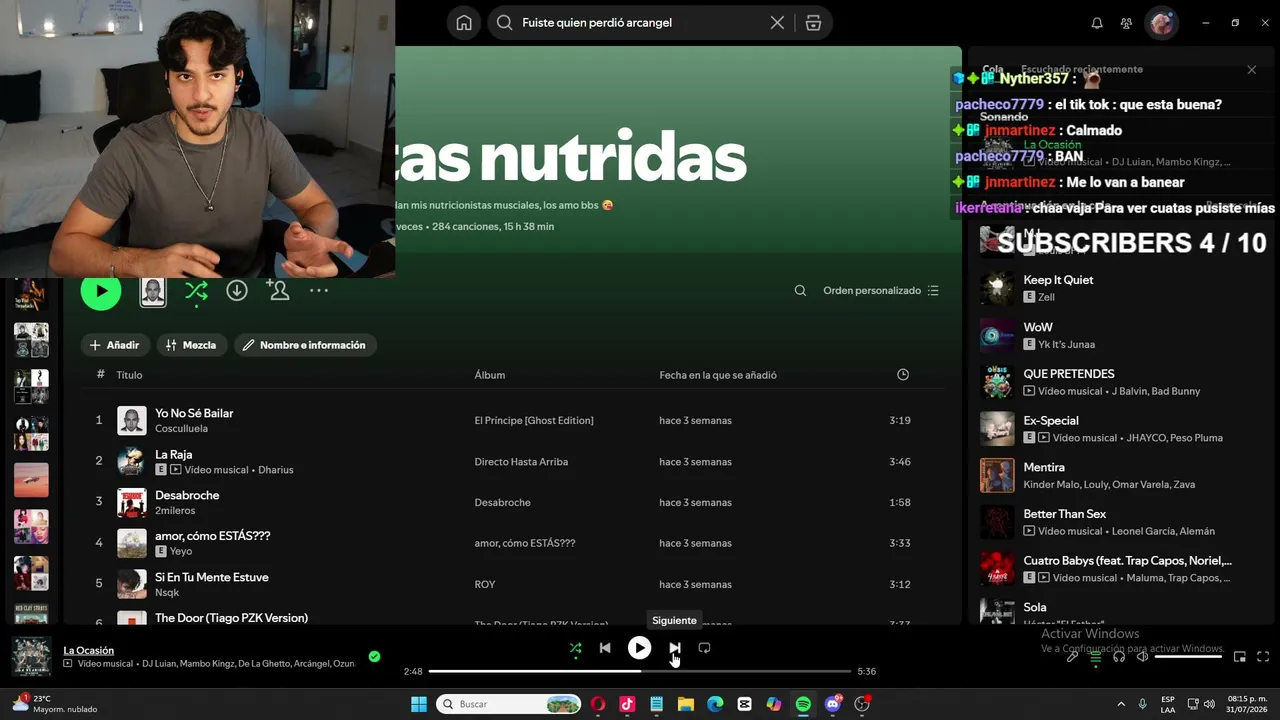Select track 'amor, cómo ESTÁS???' title

pyautogui.click(x=213, y=536)
